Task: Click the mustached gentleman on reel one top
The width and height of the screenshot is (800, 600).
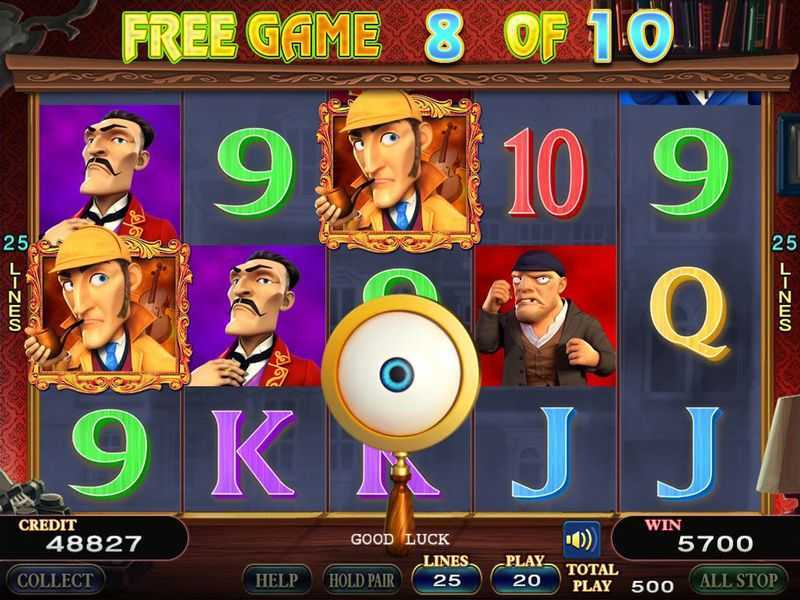Action: coord(109,168)
